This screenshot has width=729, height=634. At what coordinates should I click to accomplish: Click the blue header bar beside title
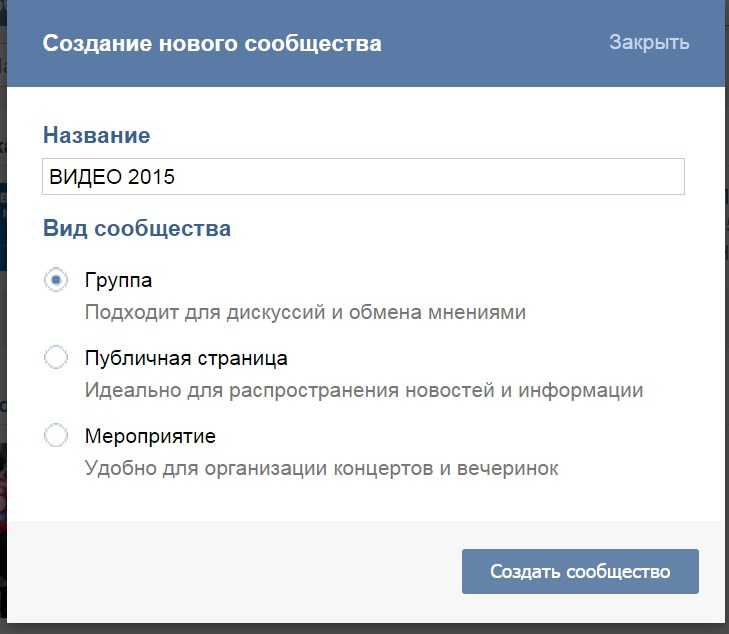coord(493,44)
